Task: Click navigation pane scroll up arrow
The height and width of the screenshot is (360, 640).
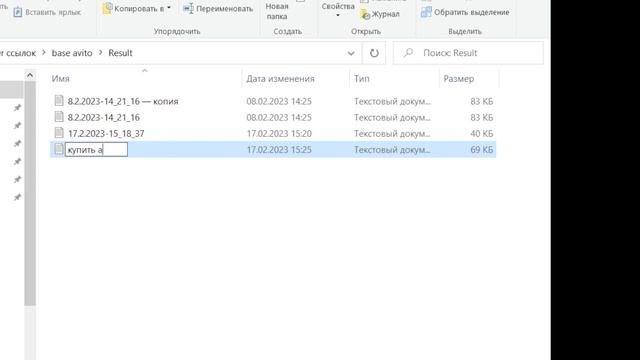Action: coord(30,75)
